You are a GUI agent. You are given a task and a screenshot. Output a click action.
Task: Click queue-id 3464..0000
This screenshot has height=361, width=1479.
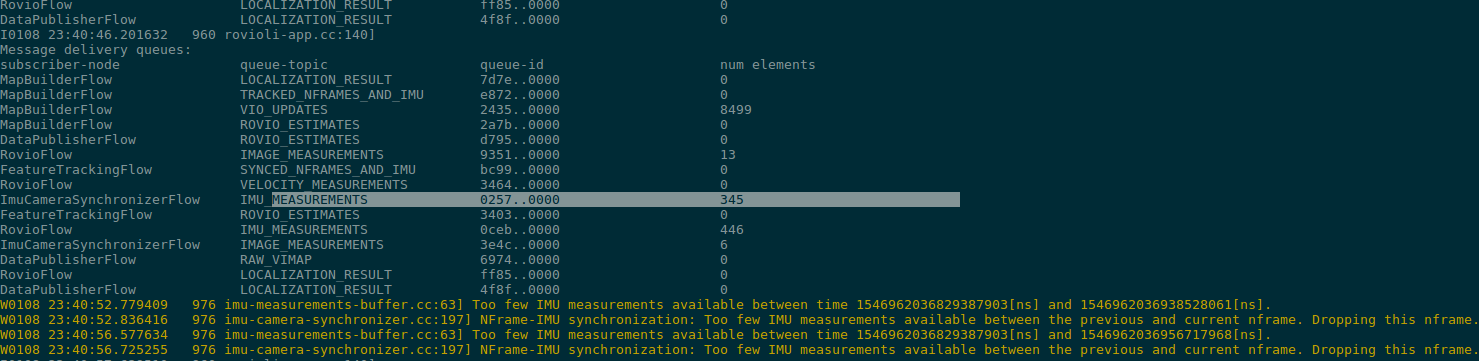point(520,185)
